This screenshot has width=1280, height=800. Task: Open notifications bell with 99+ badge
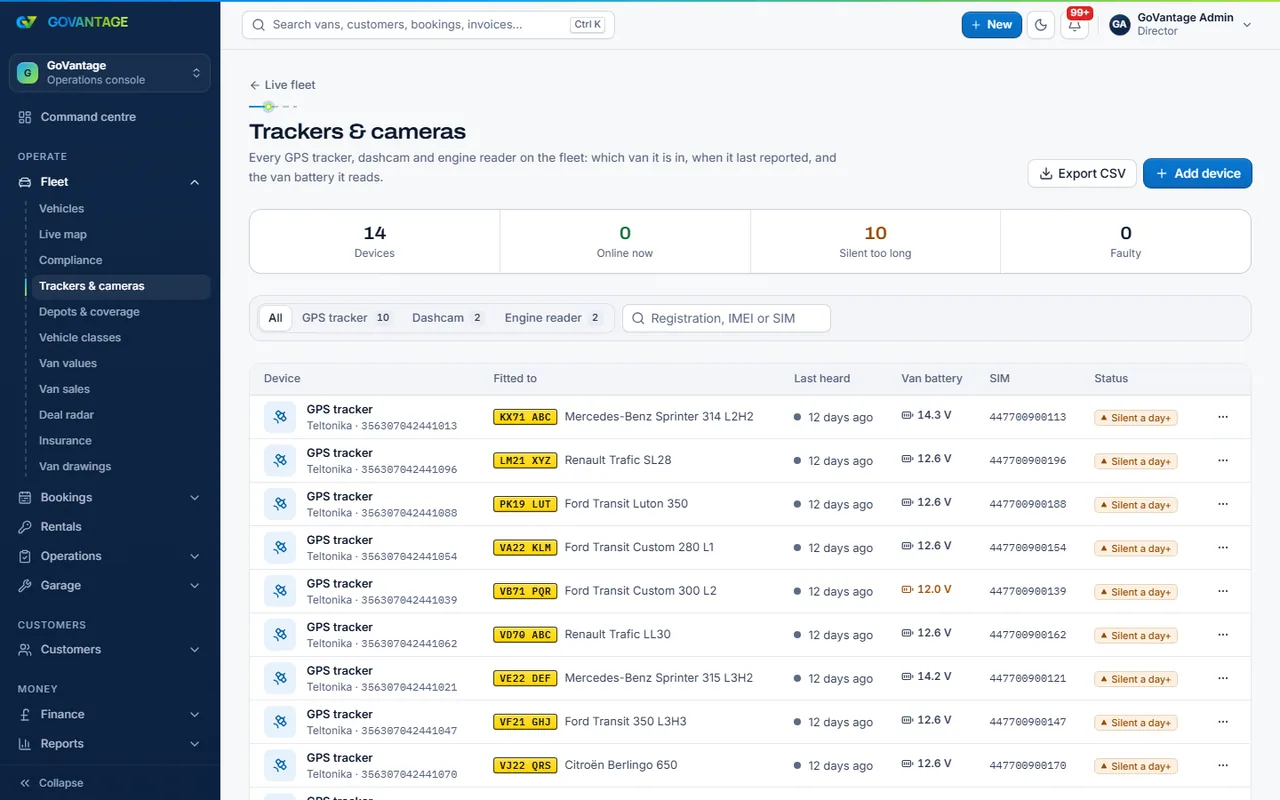[1075, 25]
